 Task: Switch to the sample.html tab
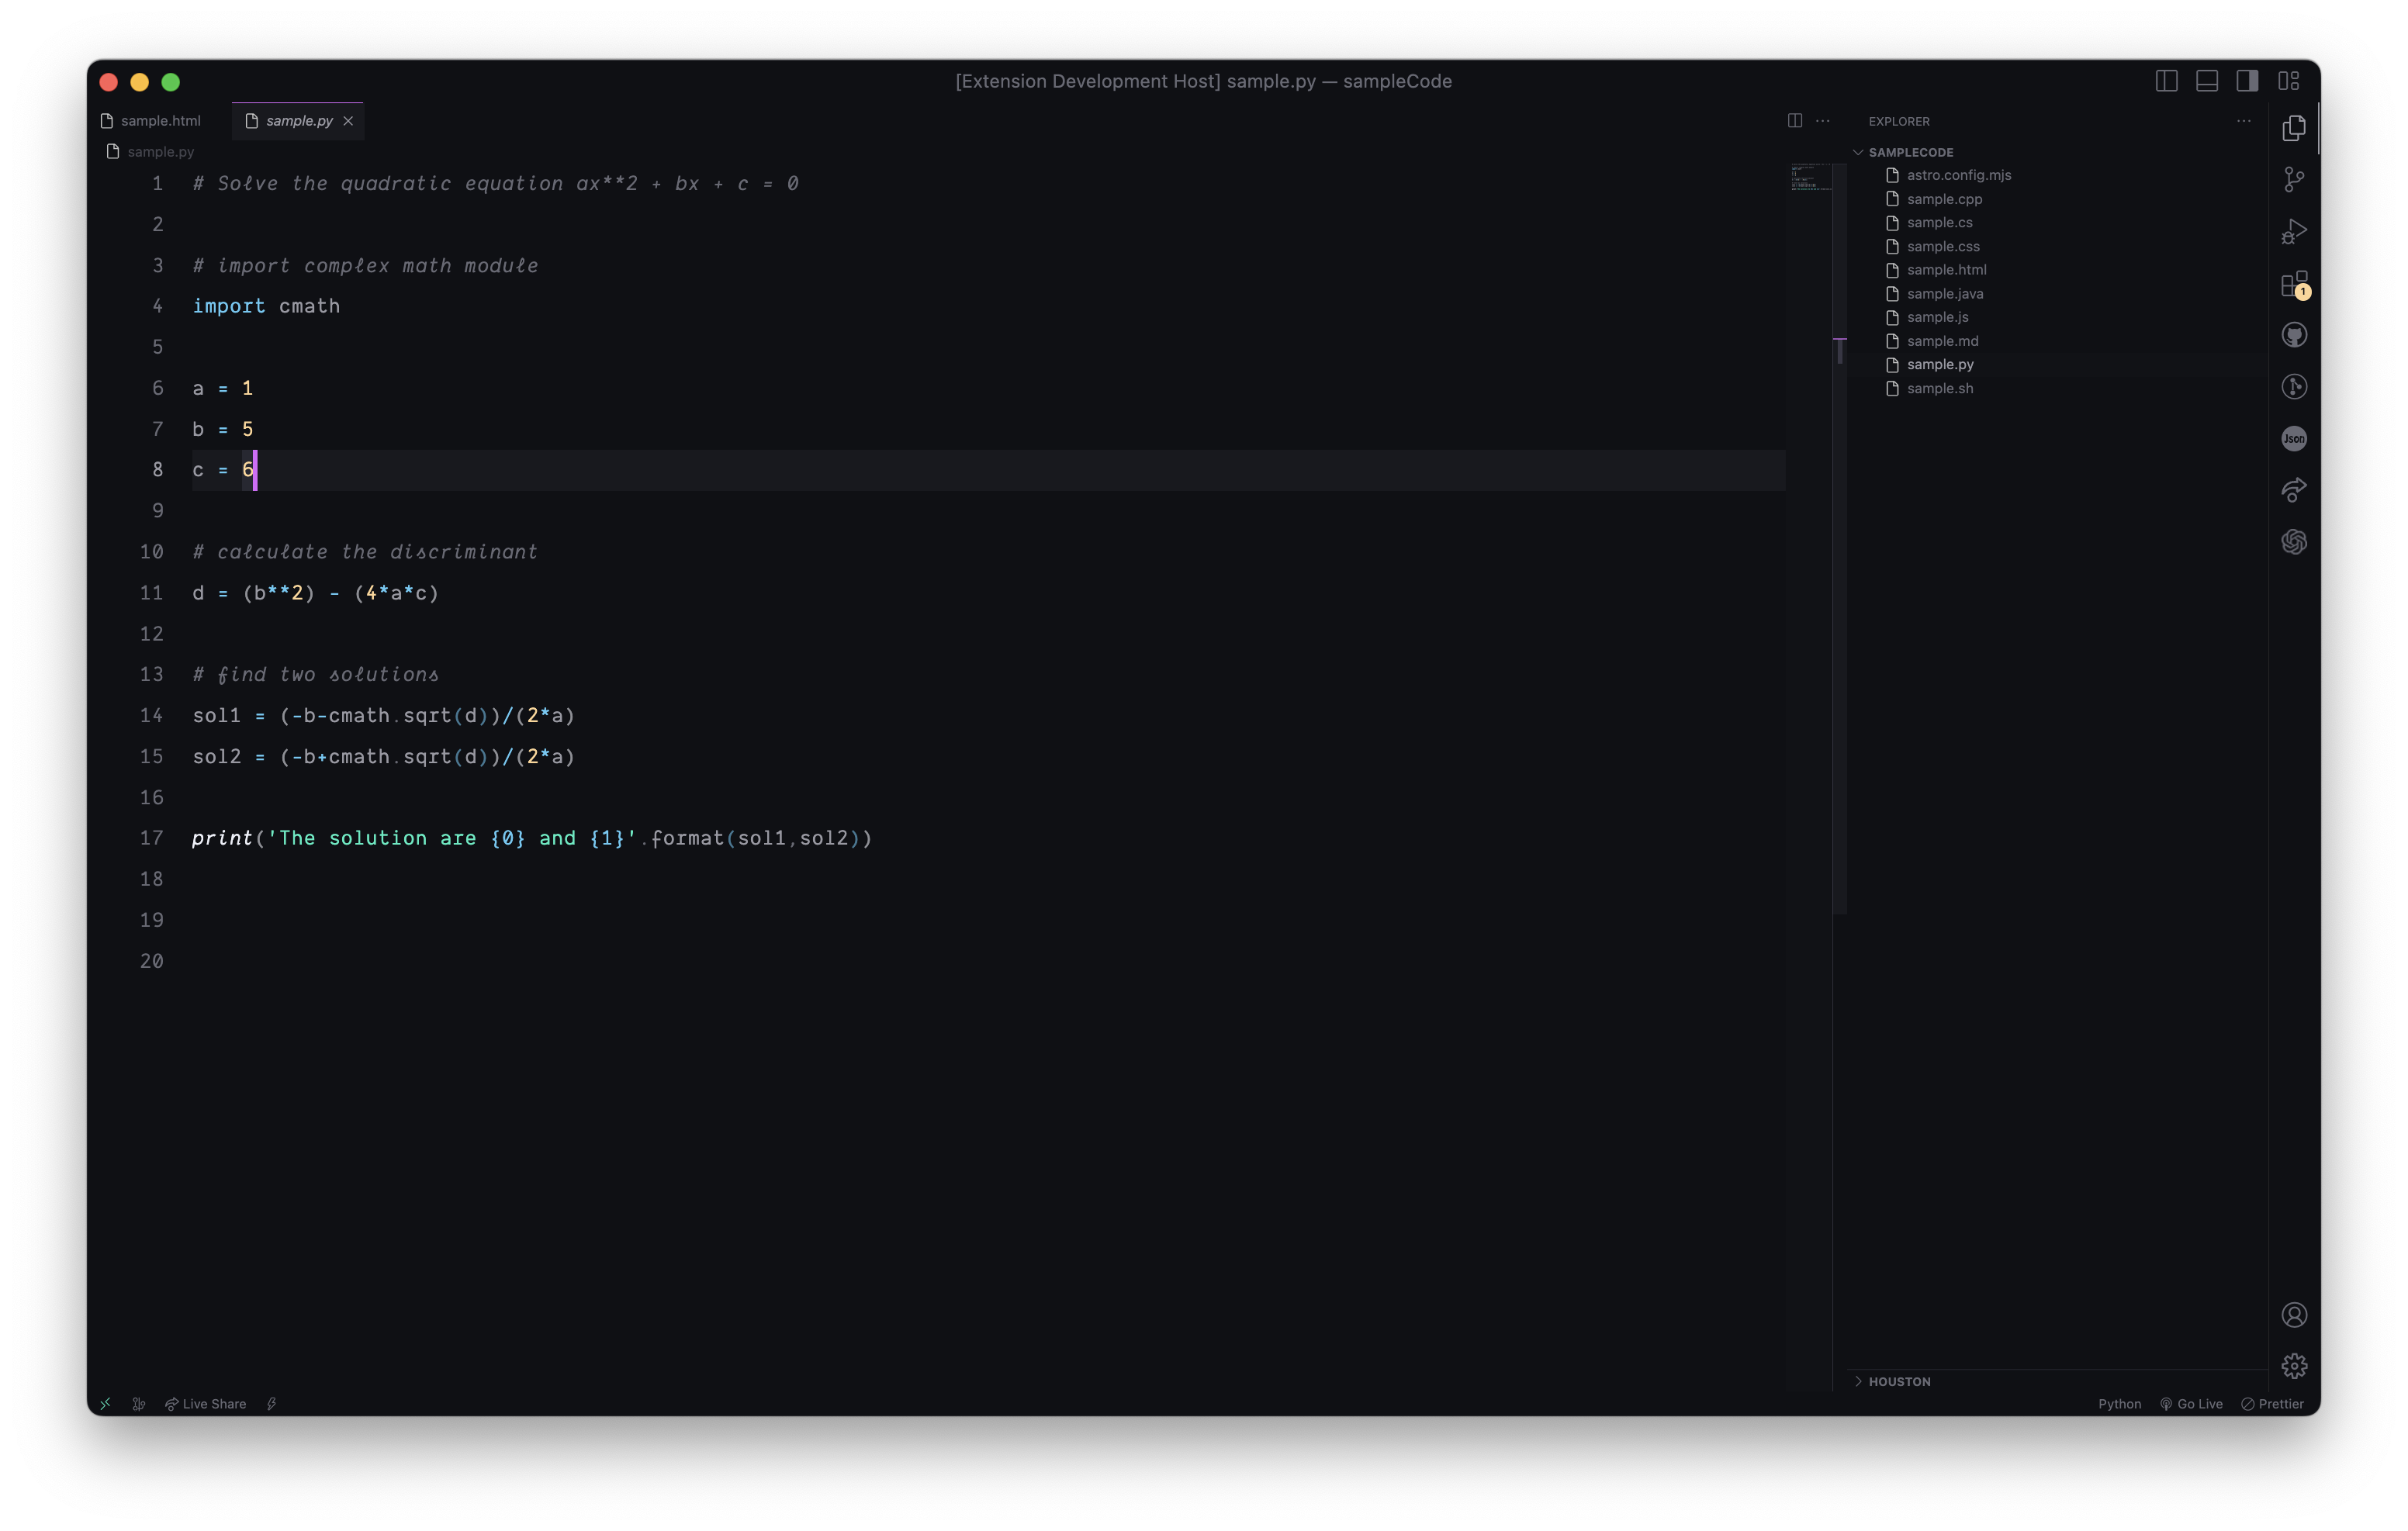point(160,121)
